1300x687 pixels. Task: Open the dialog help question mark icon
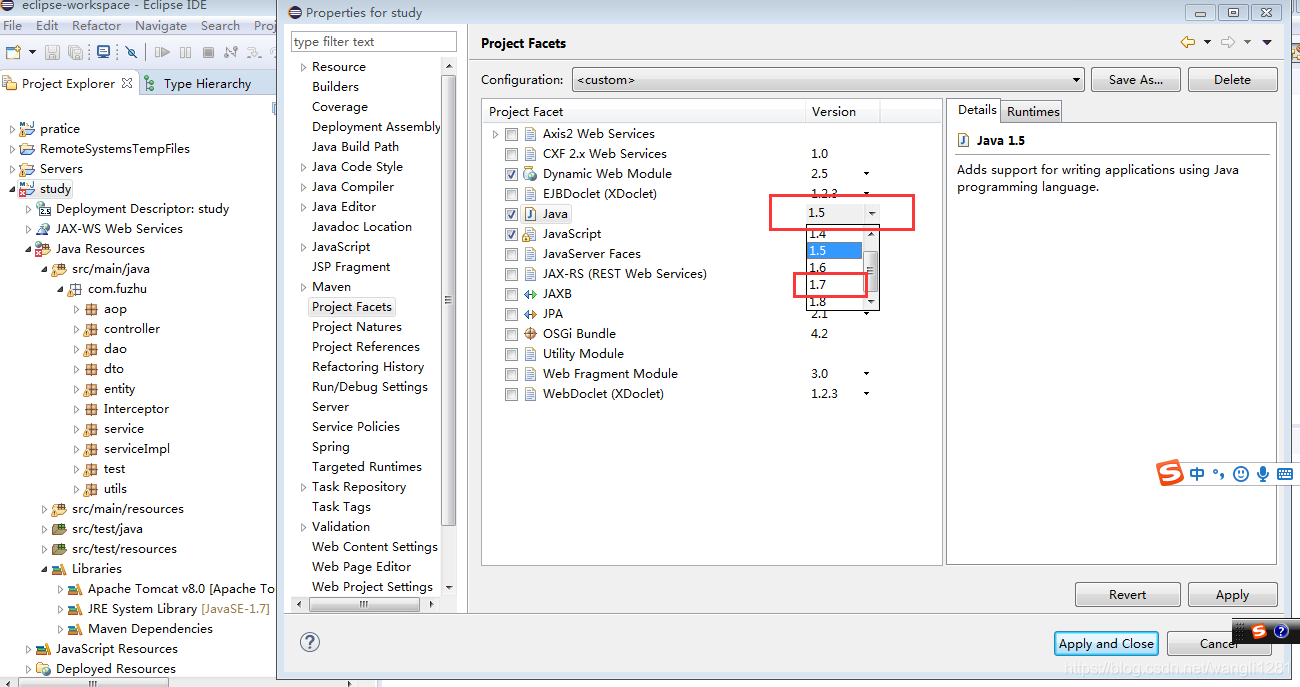[x=310, y=642]
